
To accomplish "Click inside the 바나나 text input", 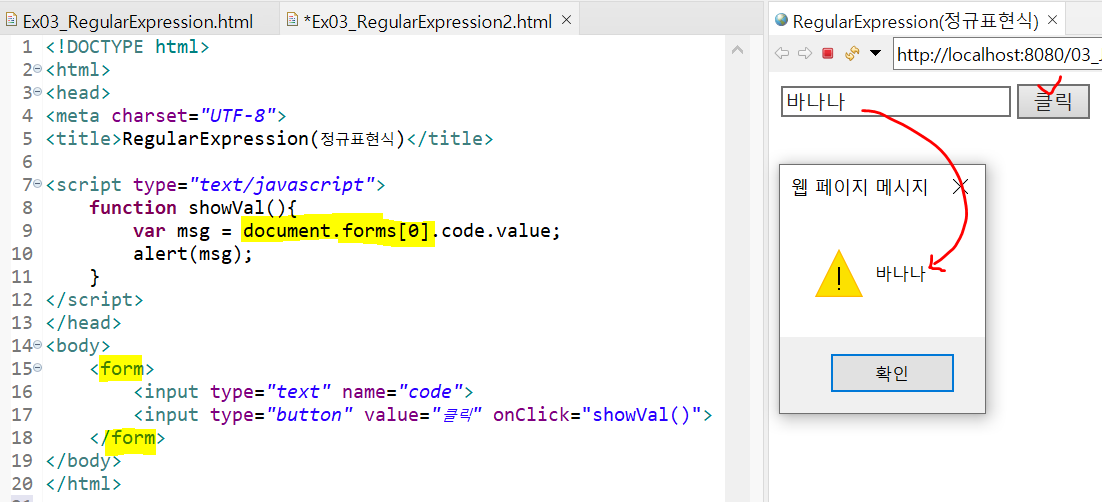I will coord(895,102).
